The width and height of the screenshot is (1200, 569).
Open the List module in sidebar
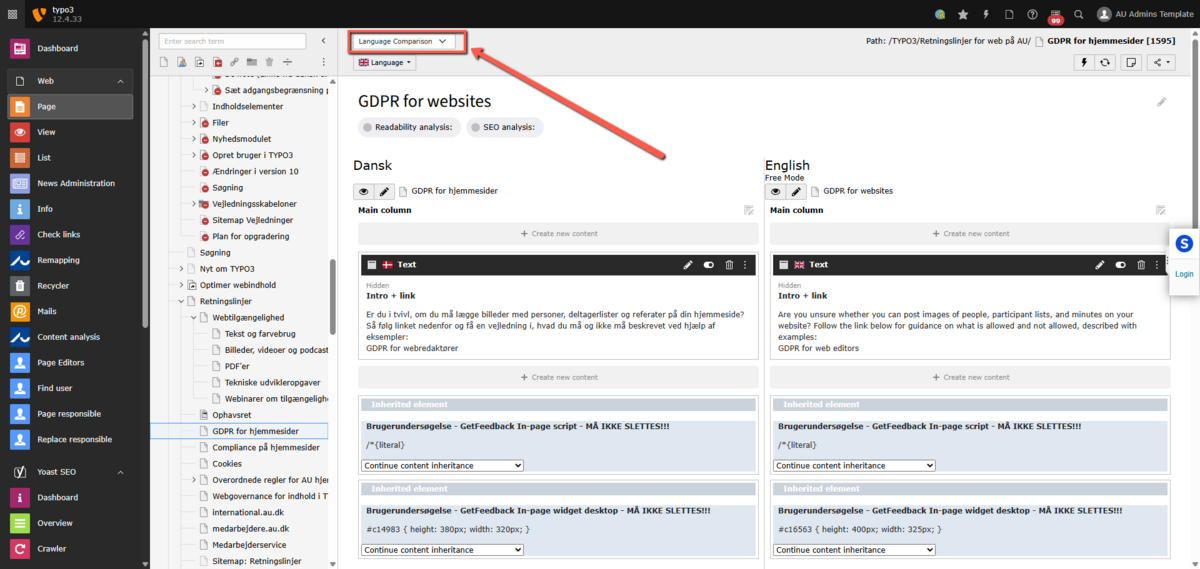44,158
